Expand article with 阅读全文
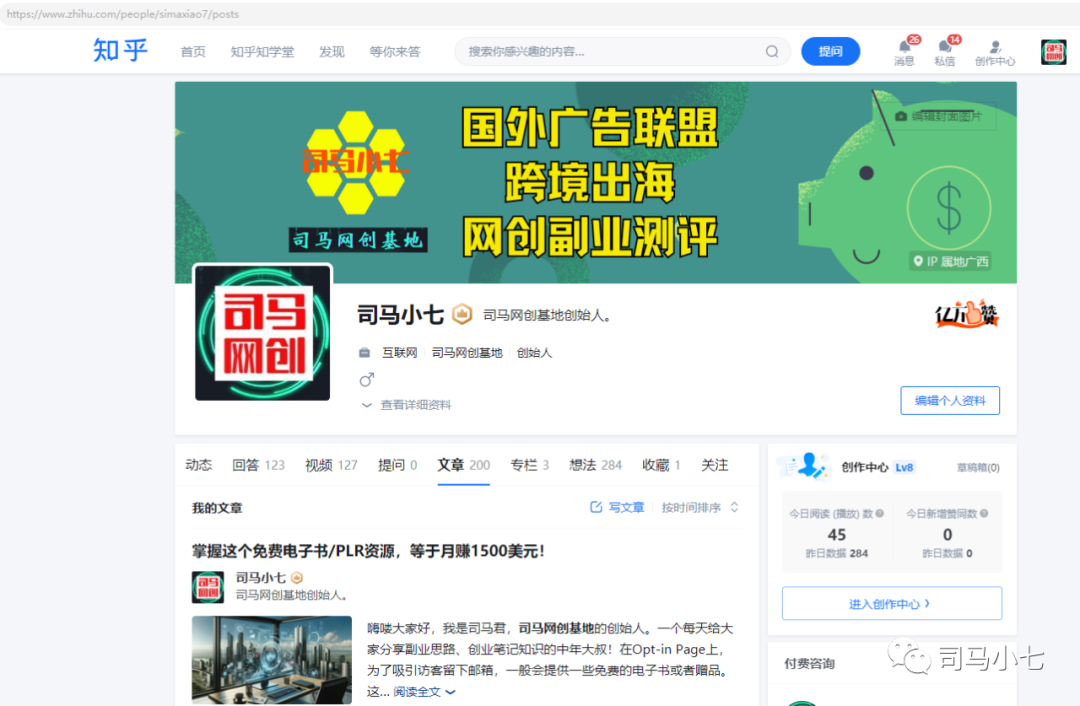The image size is (1080, 706). pos(424,692)
